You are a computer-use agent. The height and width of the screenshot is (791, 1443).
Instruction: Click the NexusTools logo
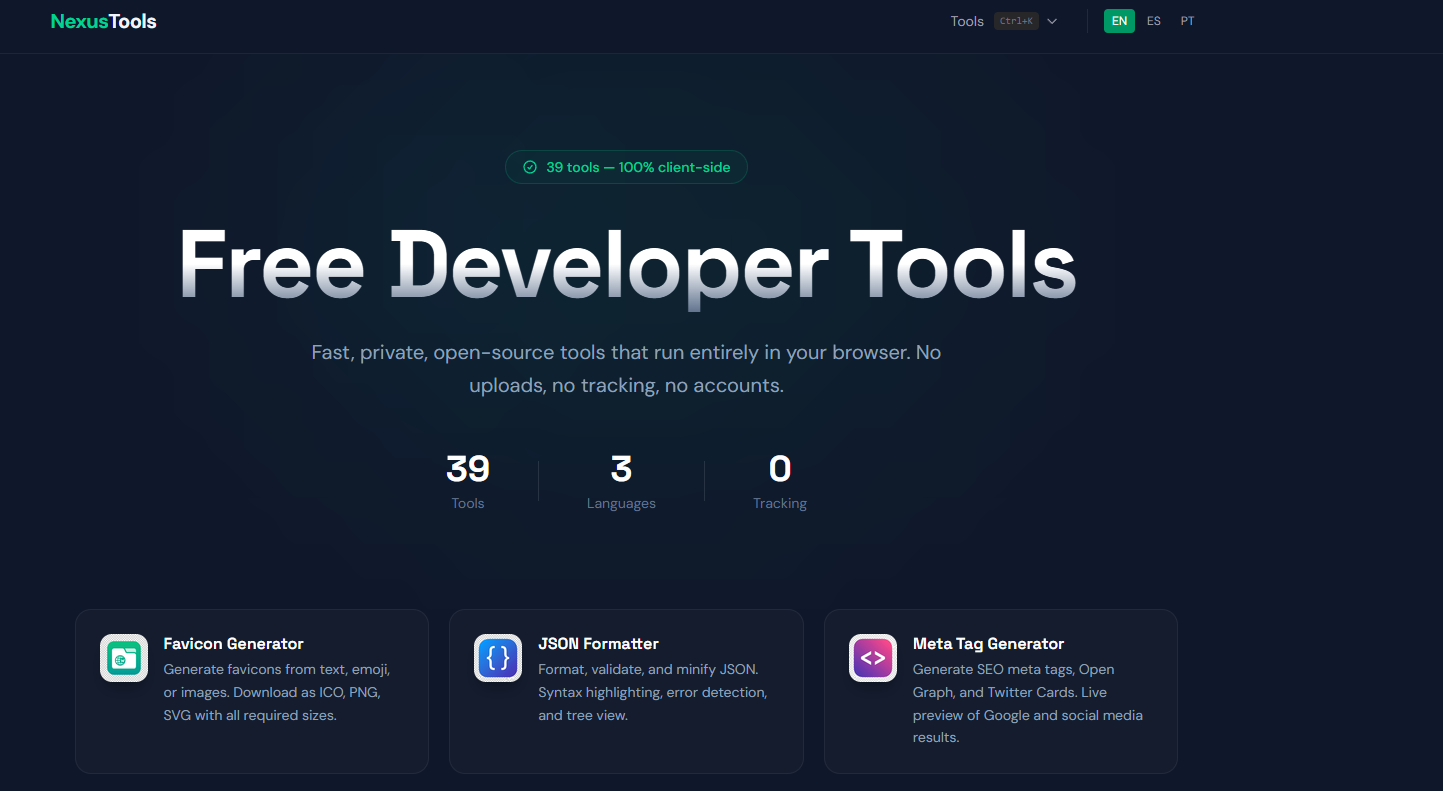coord(104,21)
